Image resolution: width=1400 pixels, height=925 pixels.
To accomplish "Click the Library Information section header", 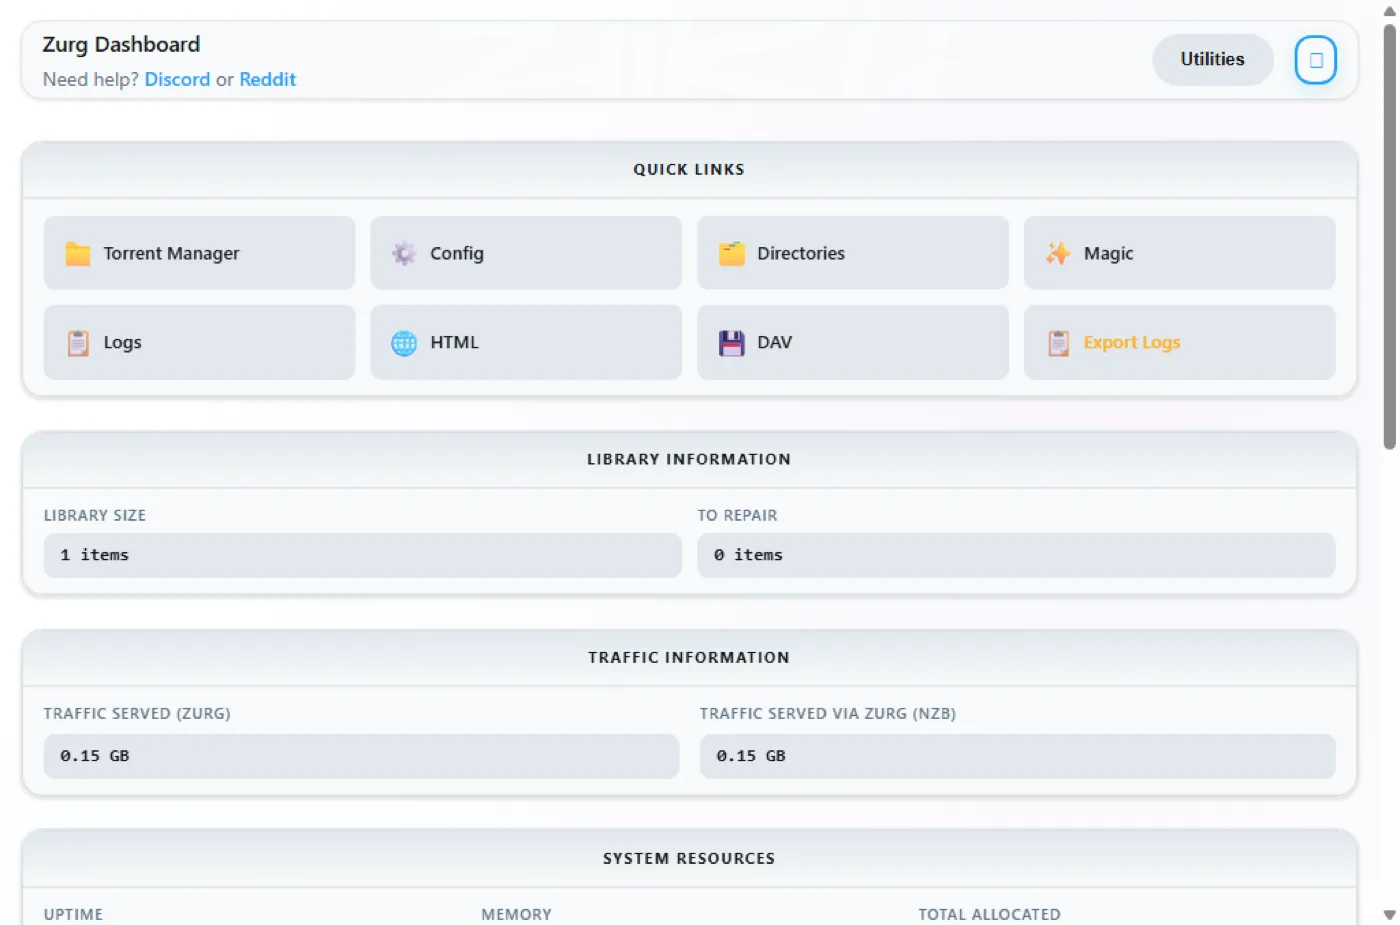I will point(689,460).
